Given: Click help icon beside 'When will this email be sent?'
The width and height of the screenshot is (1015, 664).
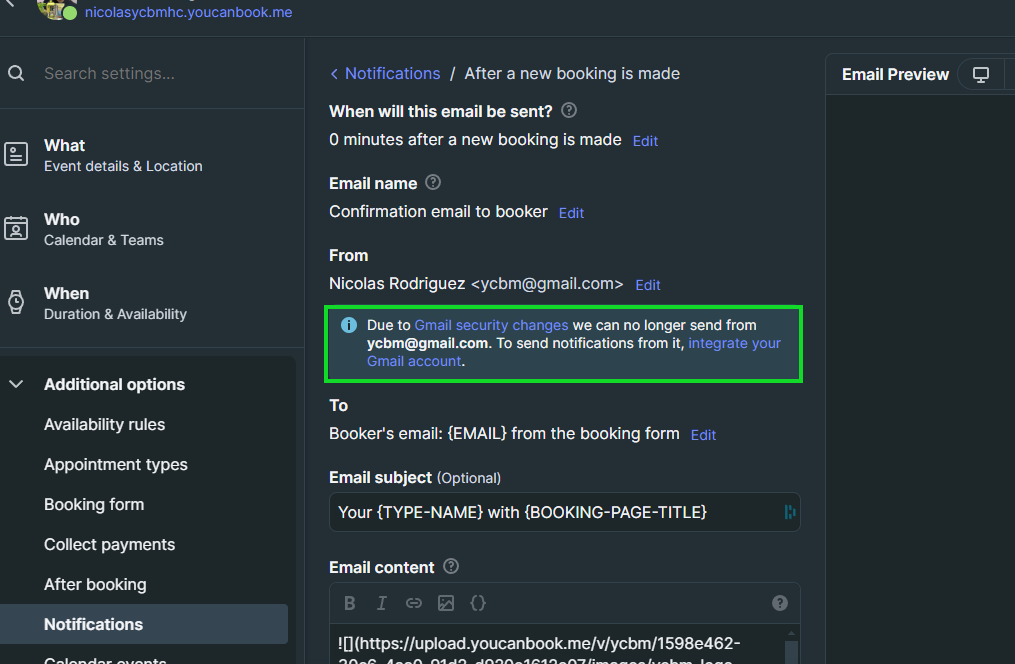Looking at the screenshot, I should (x=569, y=111).
